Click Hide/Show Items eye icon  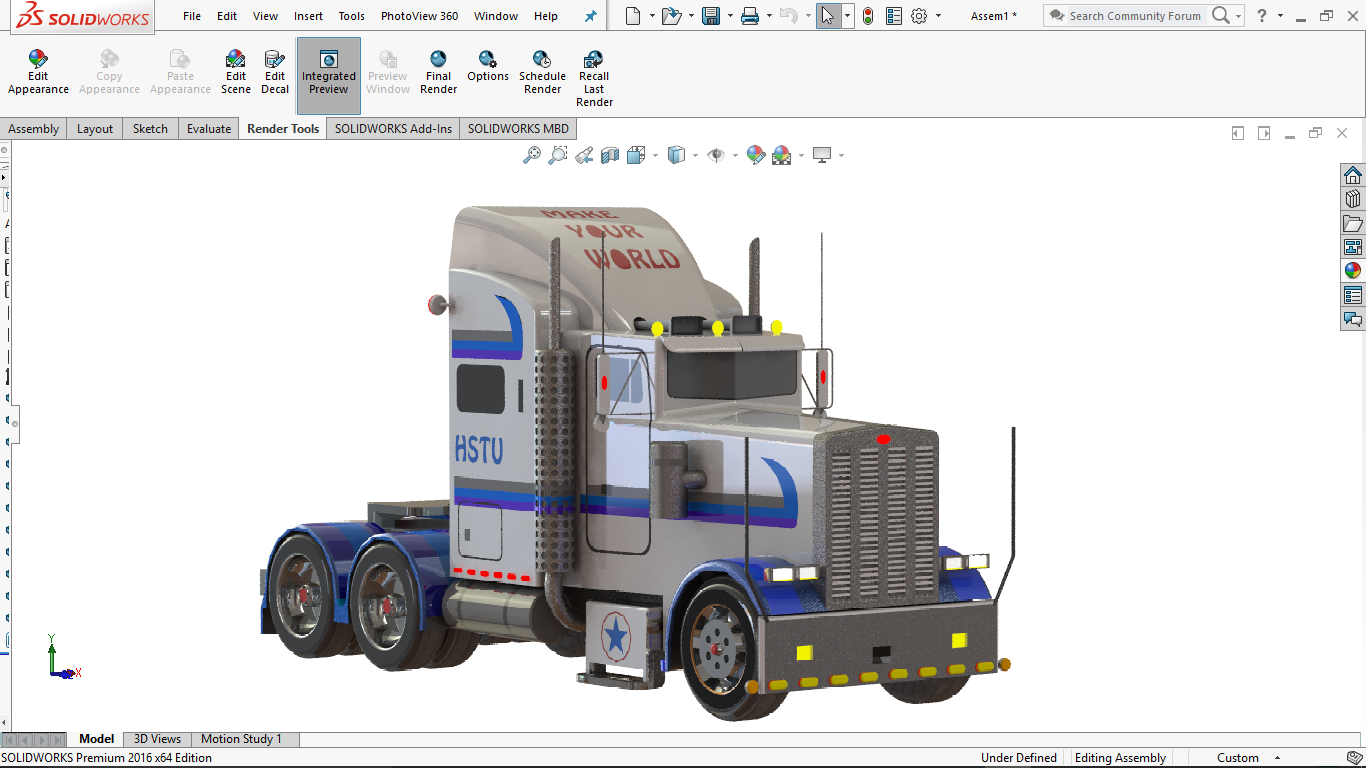(x=716, y=155)
